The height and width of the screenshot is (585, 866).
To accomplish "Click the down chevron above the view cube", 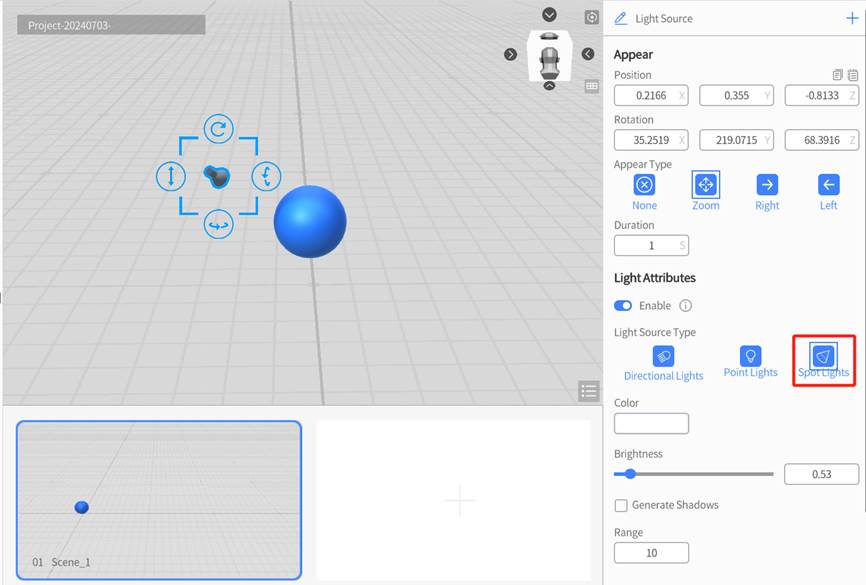I will pos(548,15).
